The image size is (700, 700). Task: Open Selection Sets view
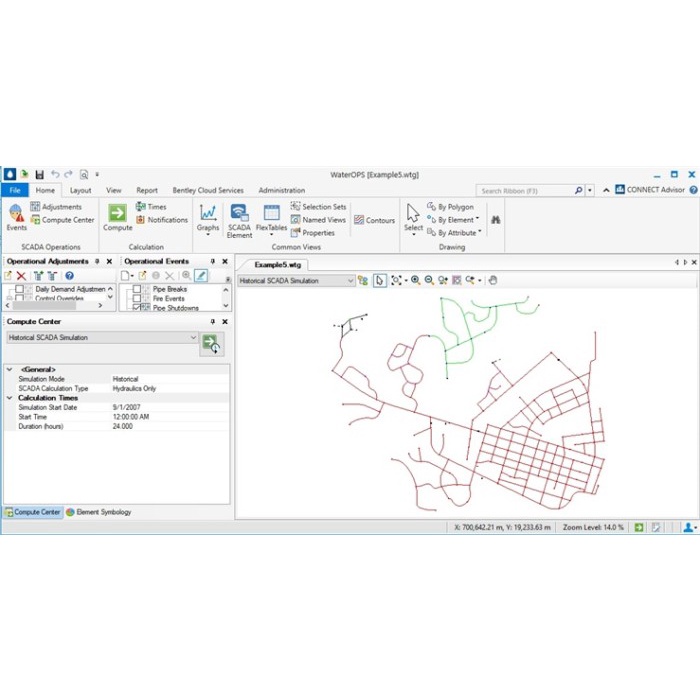coord(318,207)
